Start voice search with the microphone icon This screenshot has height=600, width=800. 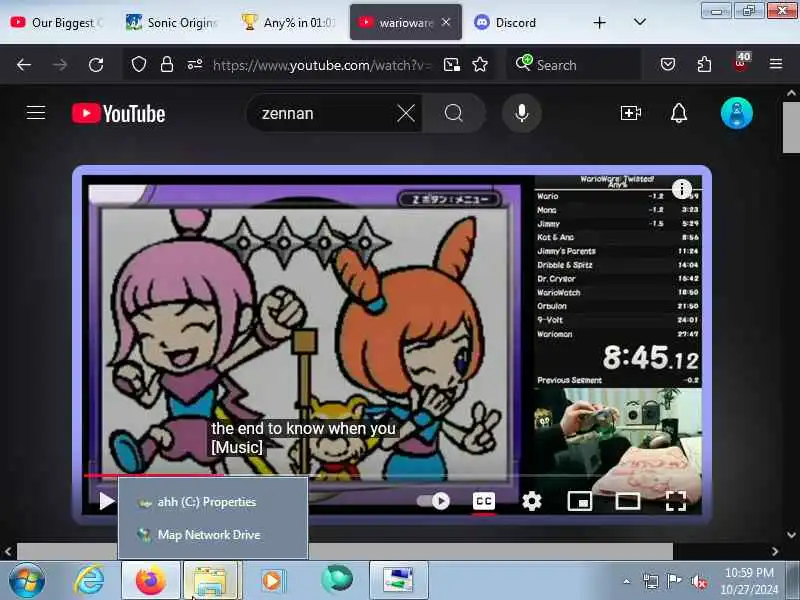[x=521, y=113]
